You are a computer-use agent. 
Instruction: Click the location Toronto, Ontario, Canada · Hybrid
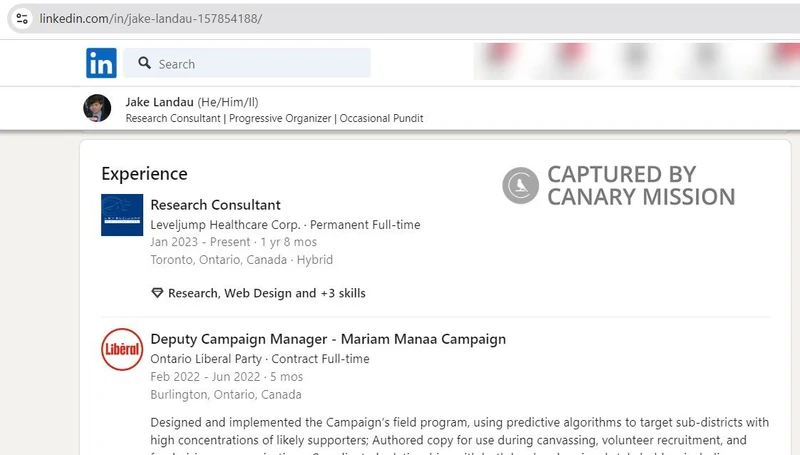tap(241, 260)
